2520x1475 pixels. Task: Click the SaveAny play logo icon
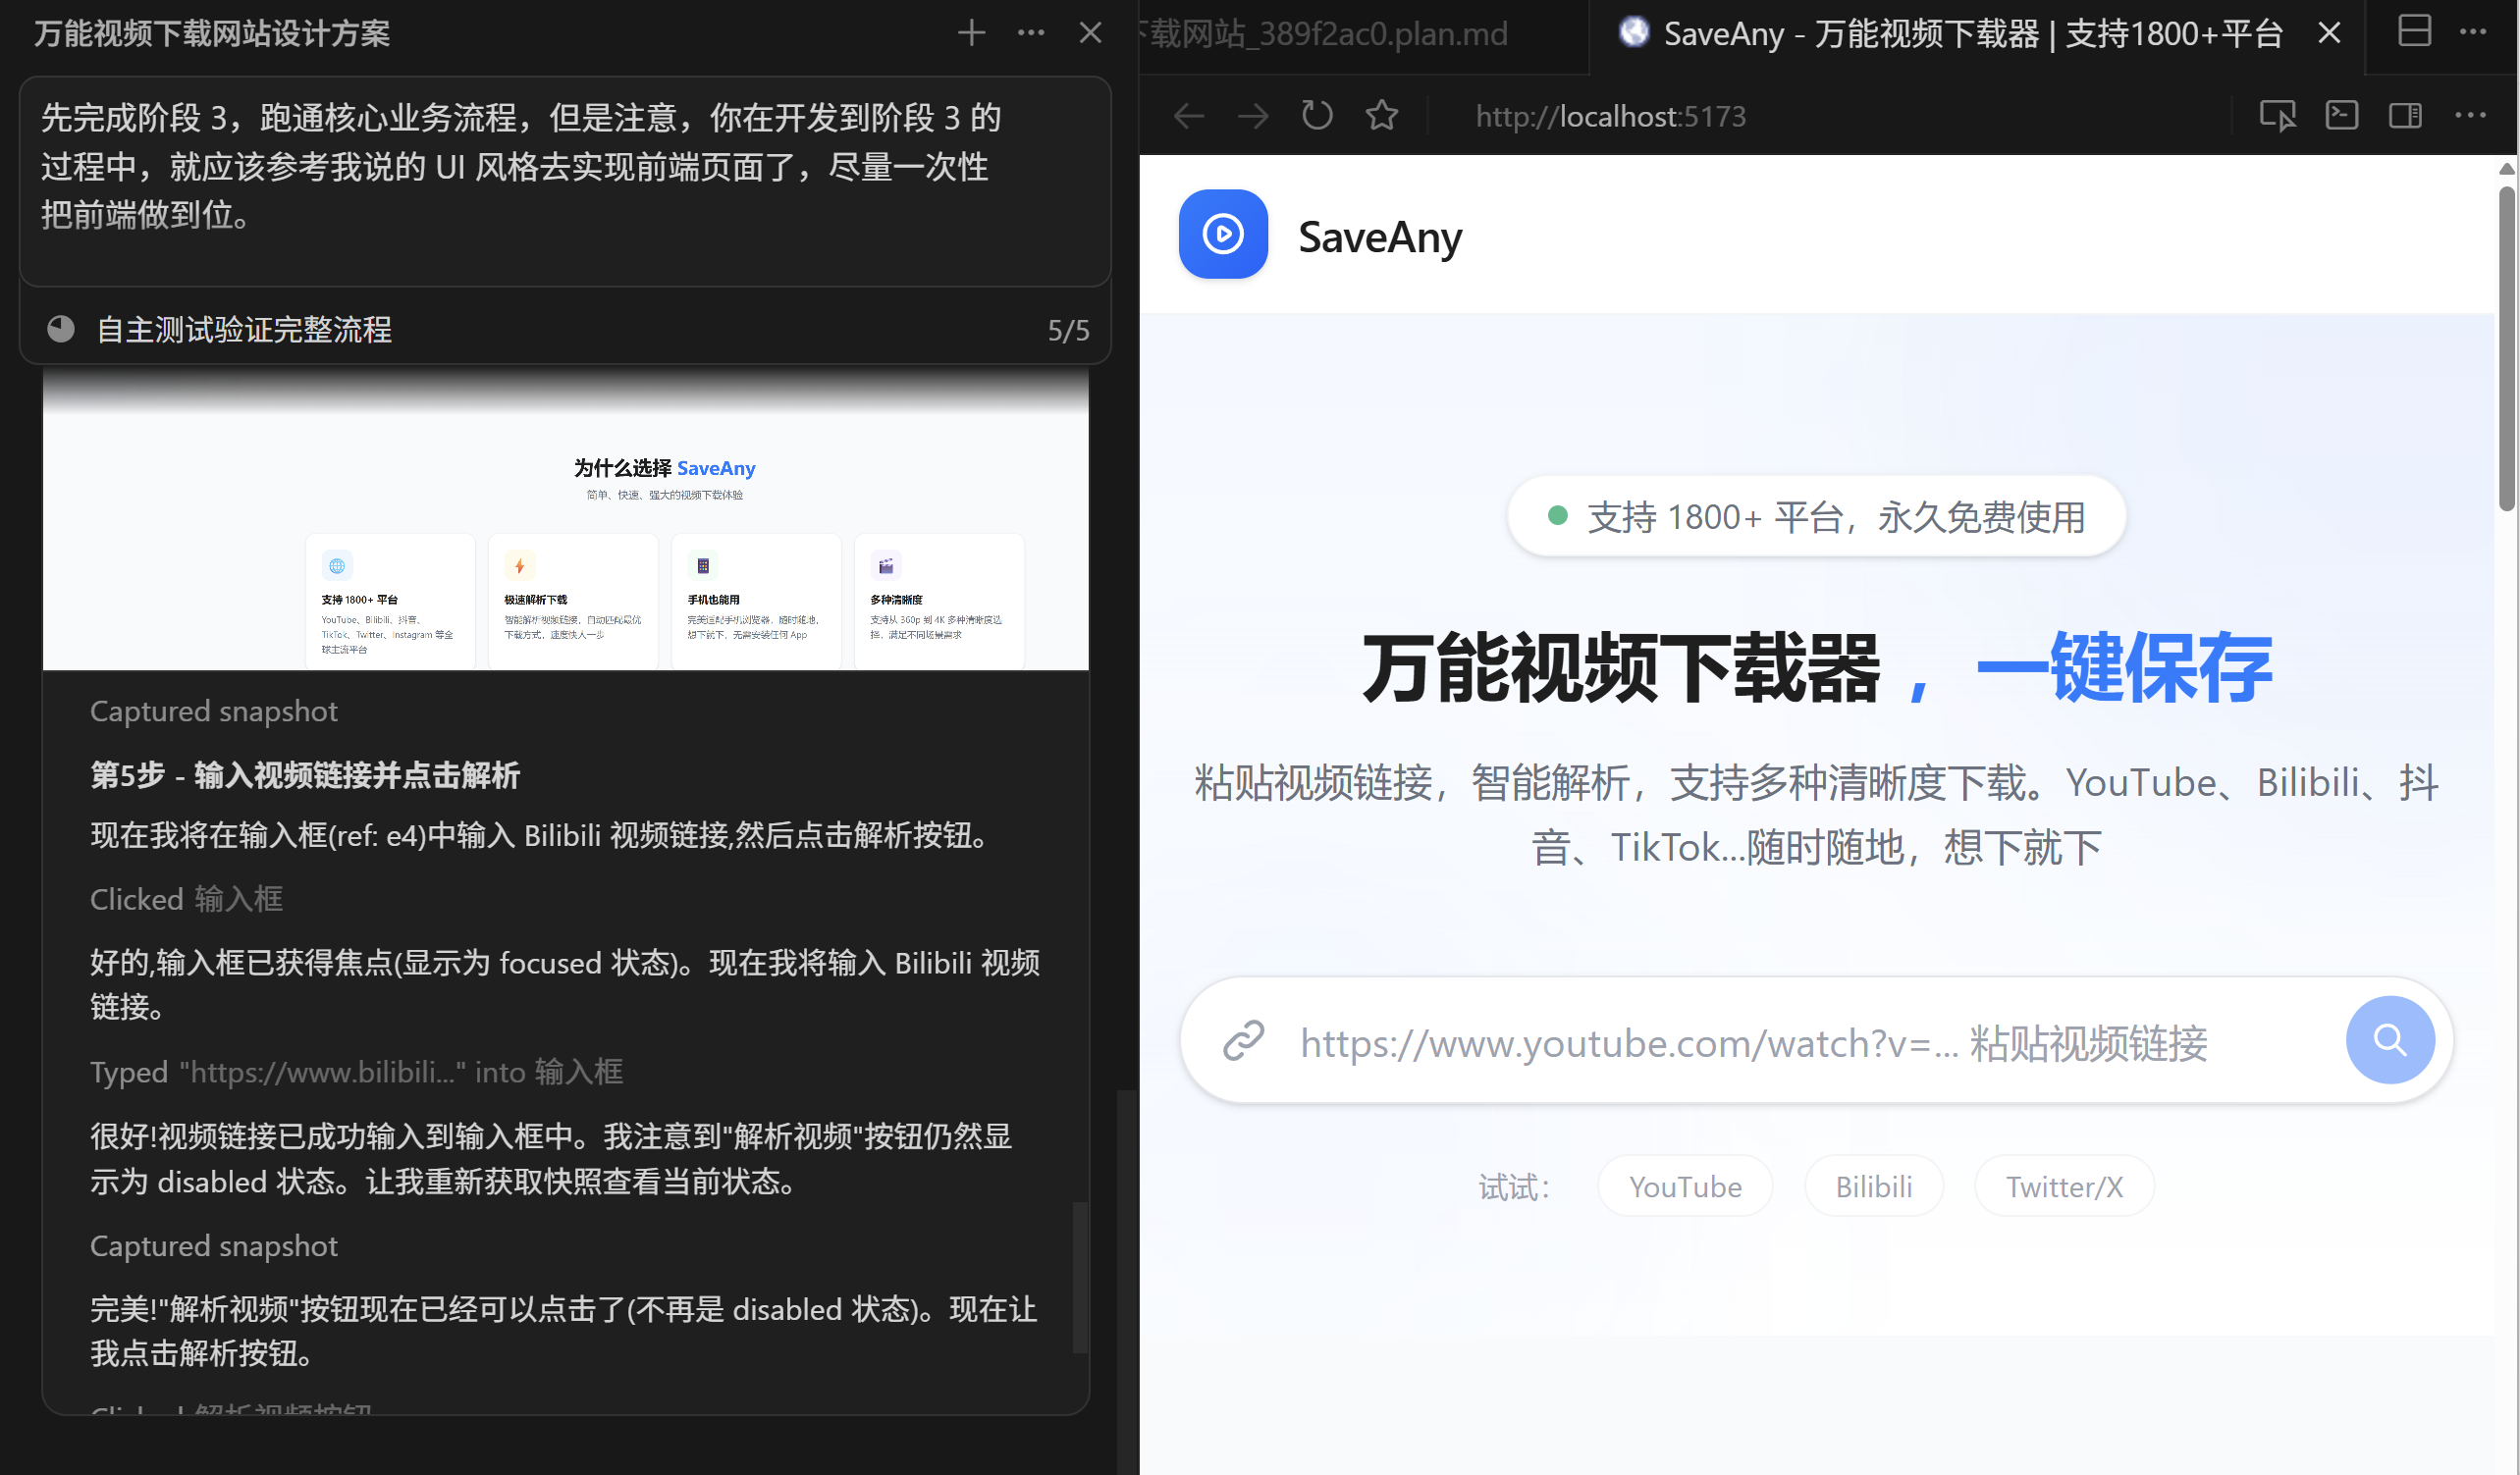coord(1222,235)
